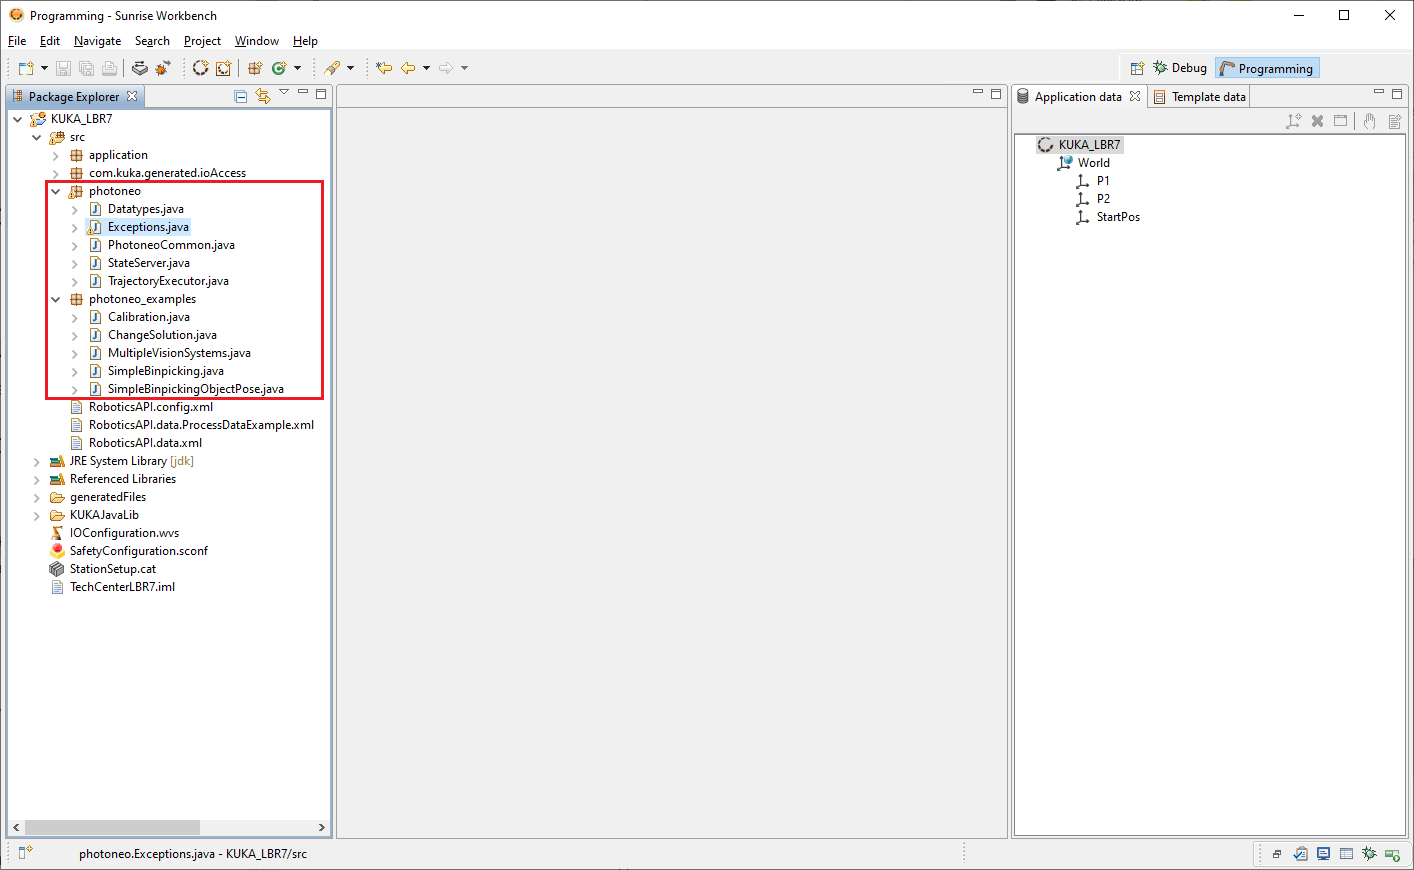
Task: Click the New Java Package toolbar icon
Action: [255, 68]
